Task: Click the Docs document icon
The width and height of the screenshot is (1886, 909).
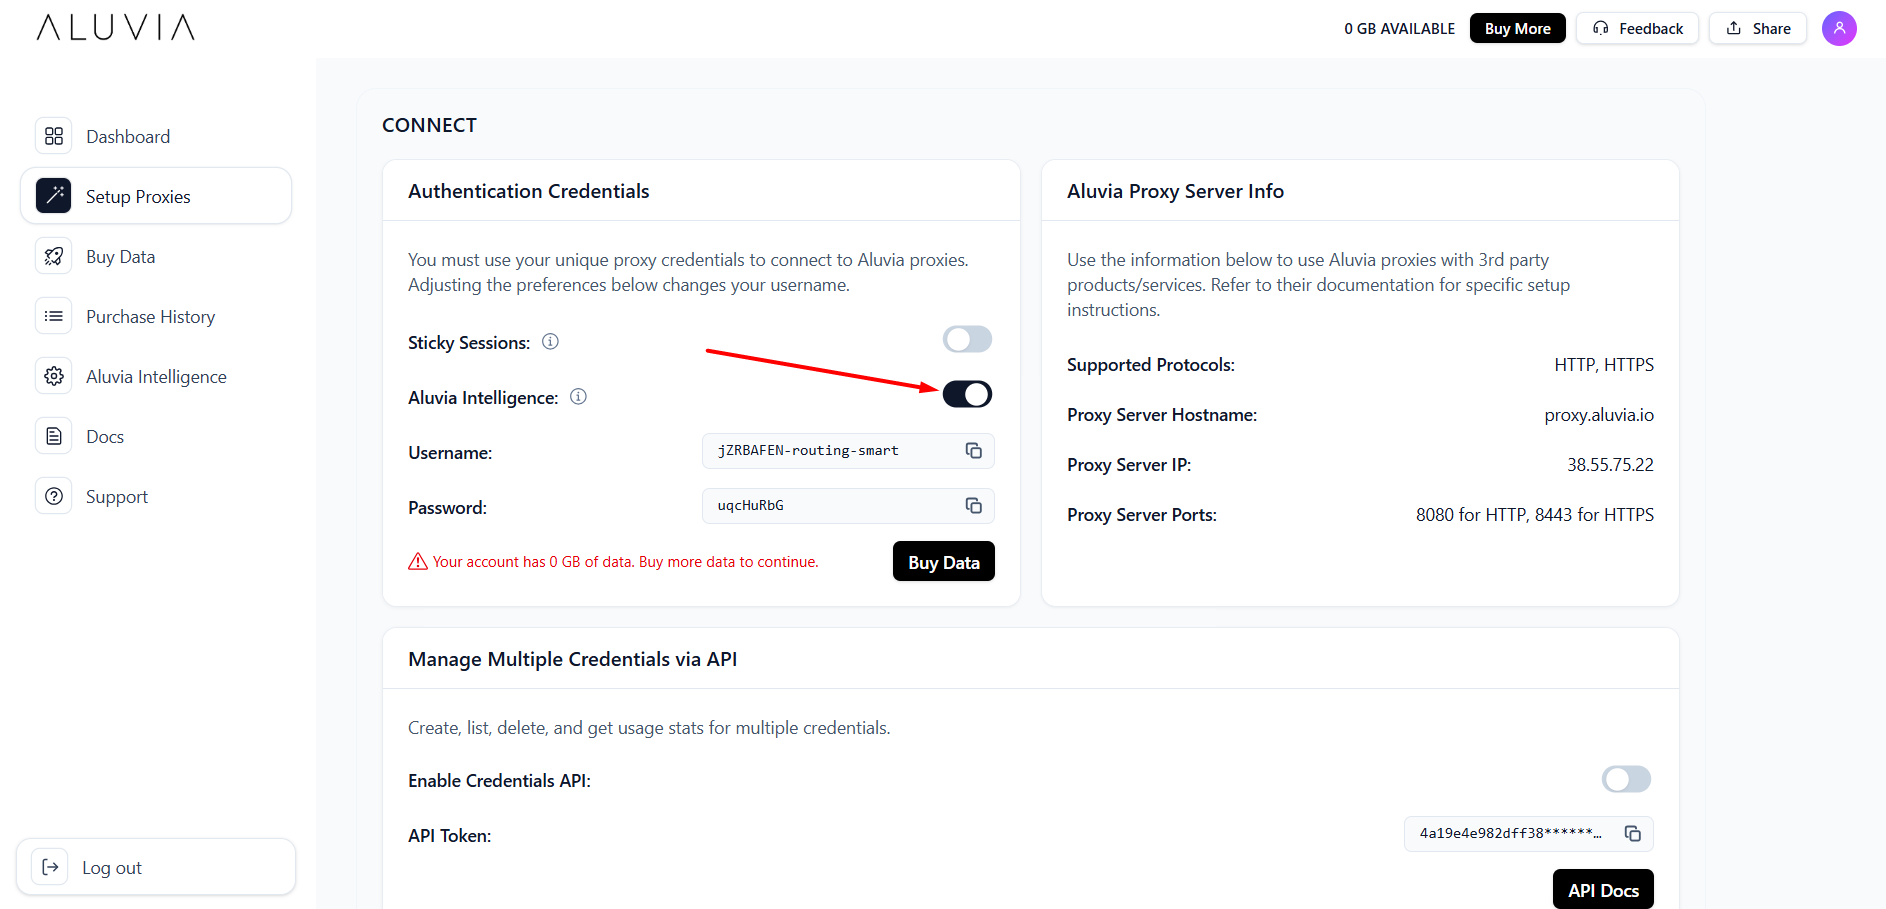Action: coord(54,436)
